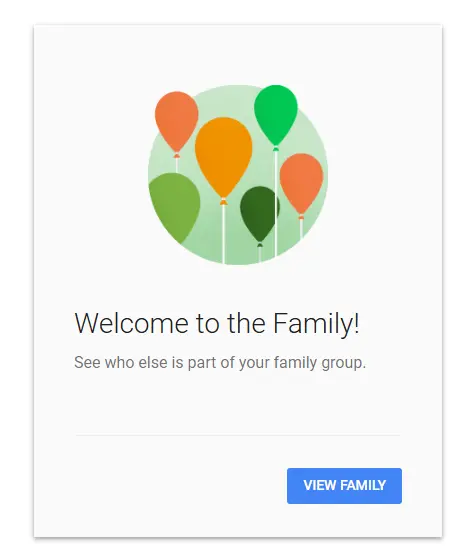
Task: Click the words family group in subtitle
Action: 320,362
